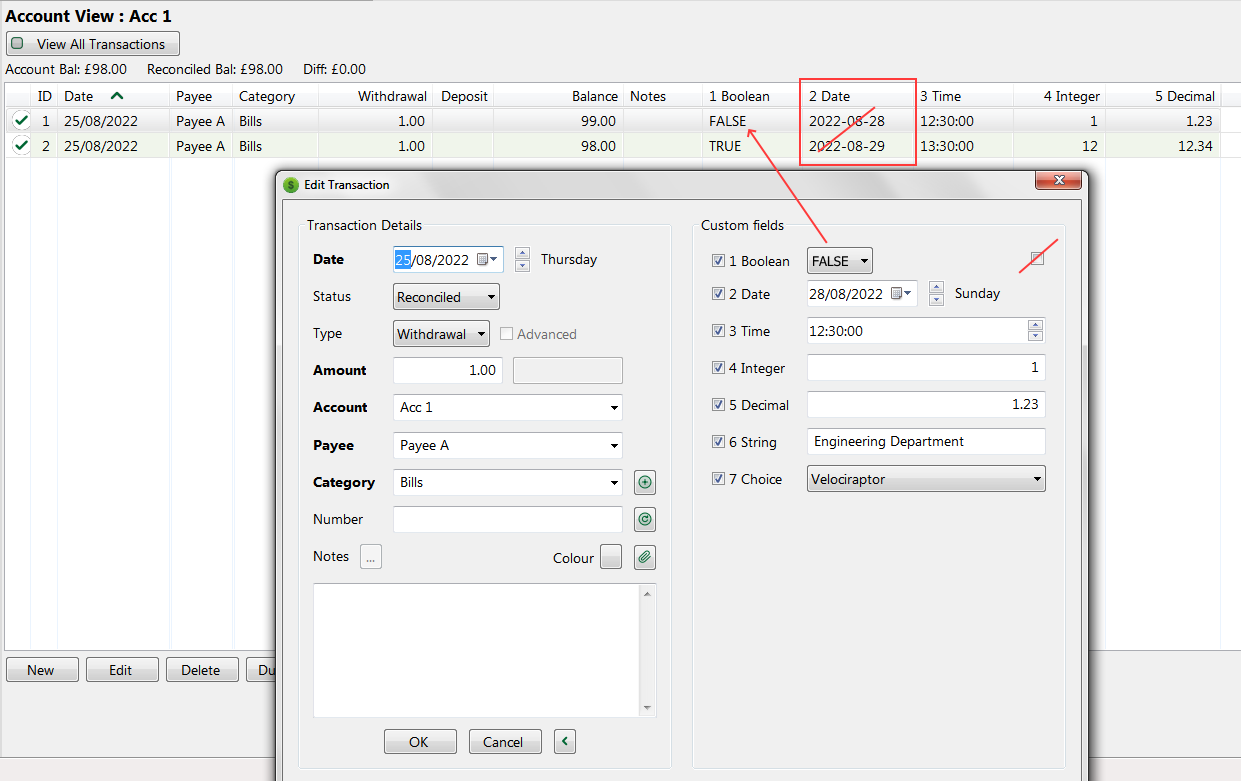Uncheck the 6 String custom field
The image size is (1241, 781).
click(718, 441)
